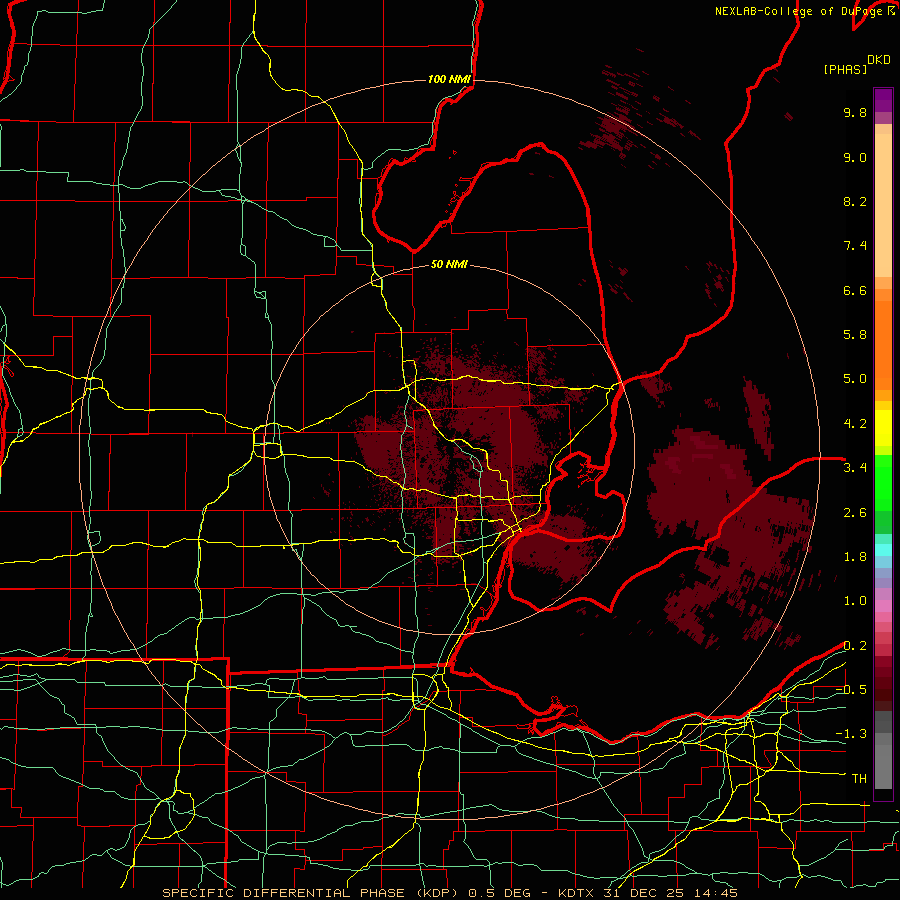Pick the light peach color bar segment

coord(883,207)
